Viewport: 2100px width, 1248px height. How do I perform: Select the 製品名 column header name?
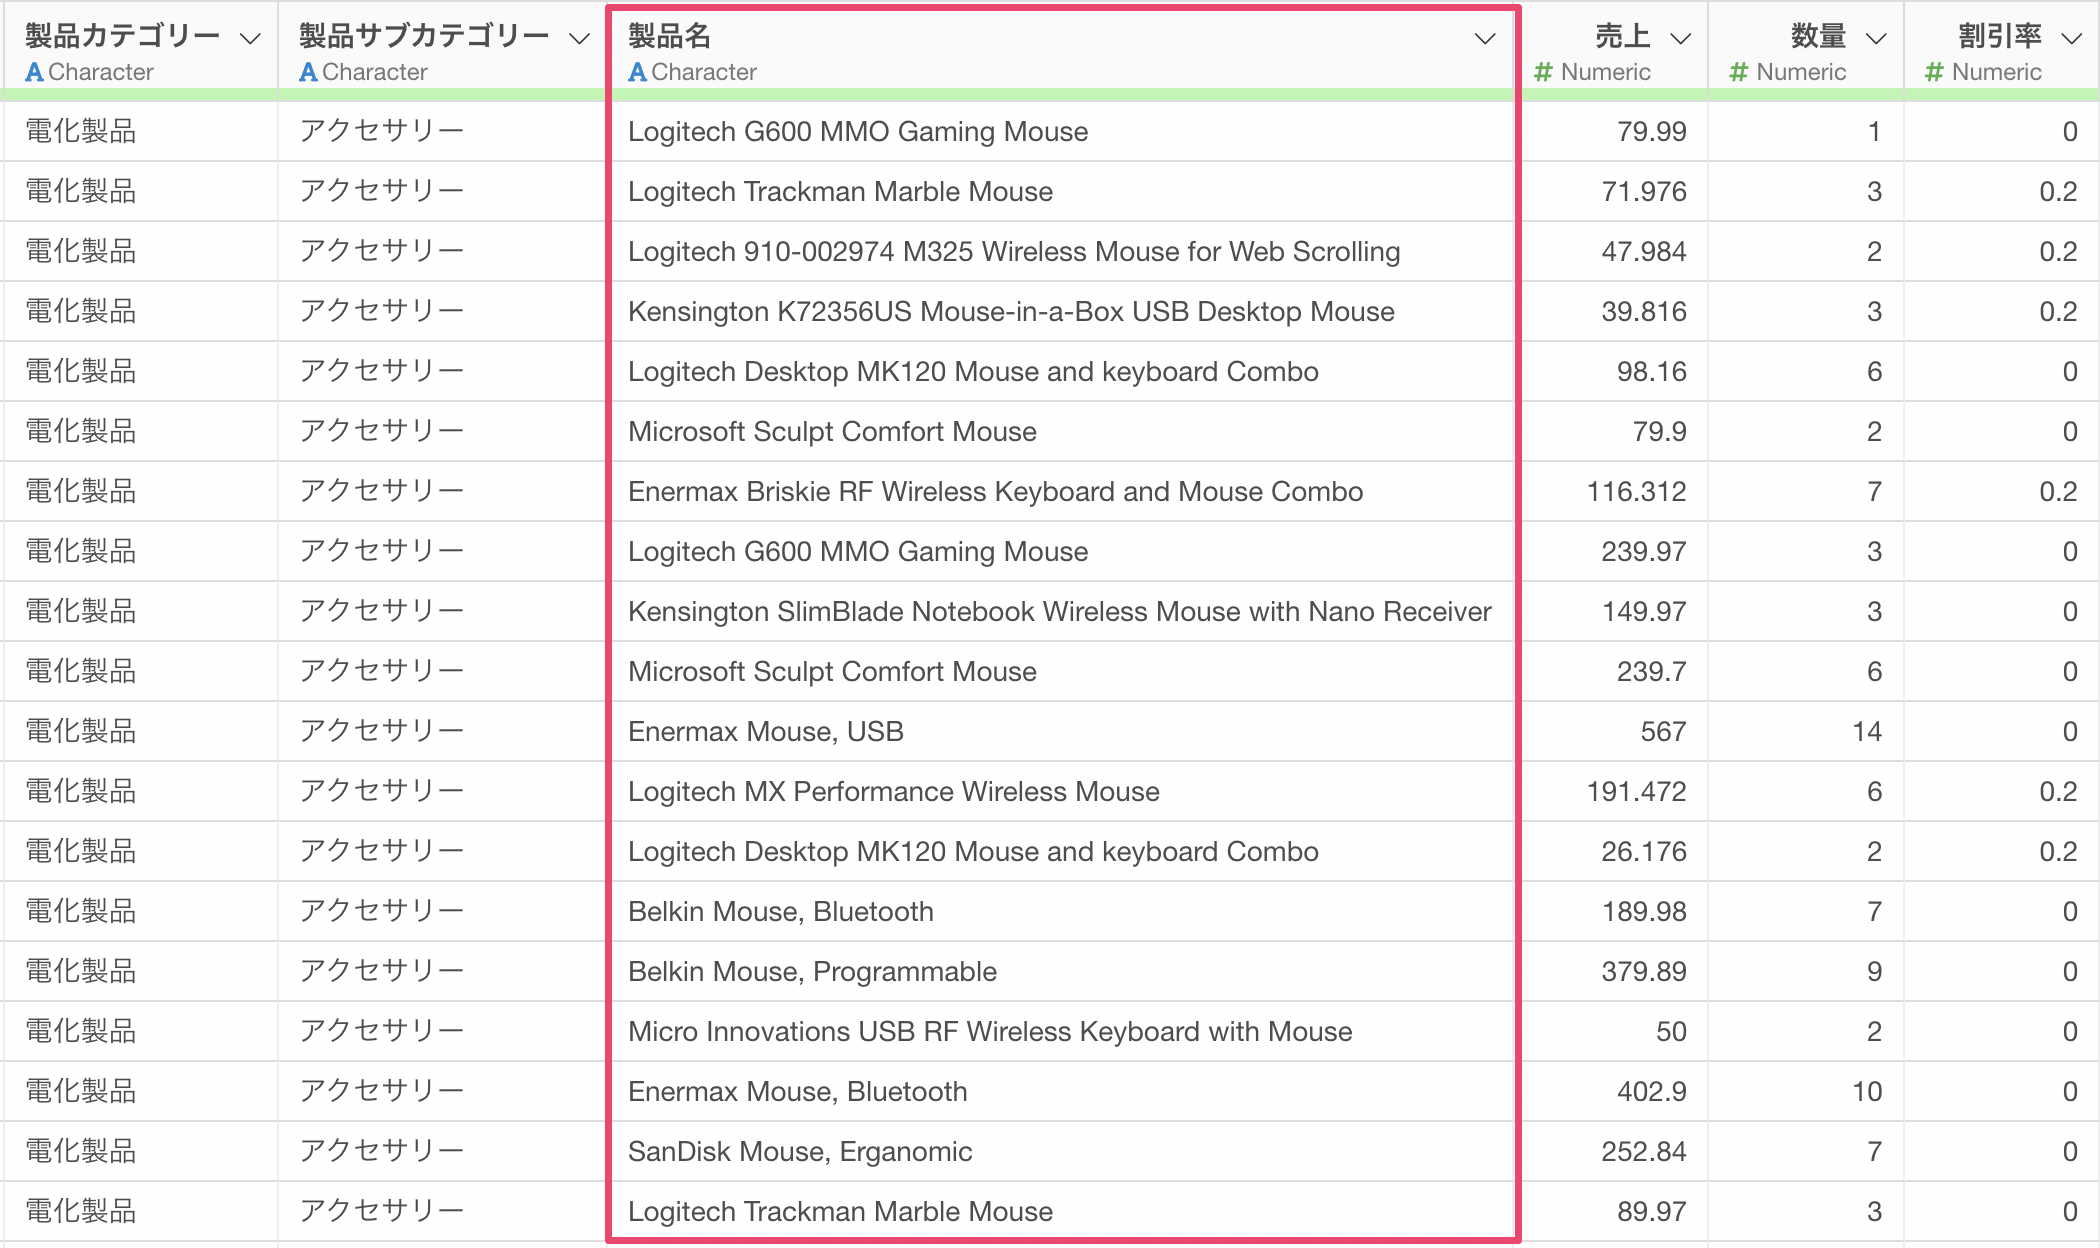click(669, 36)
